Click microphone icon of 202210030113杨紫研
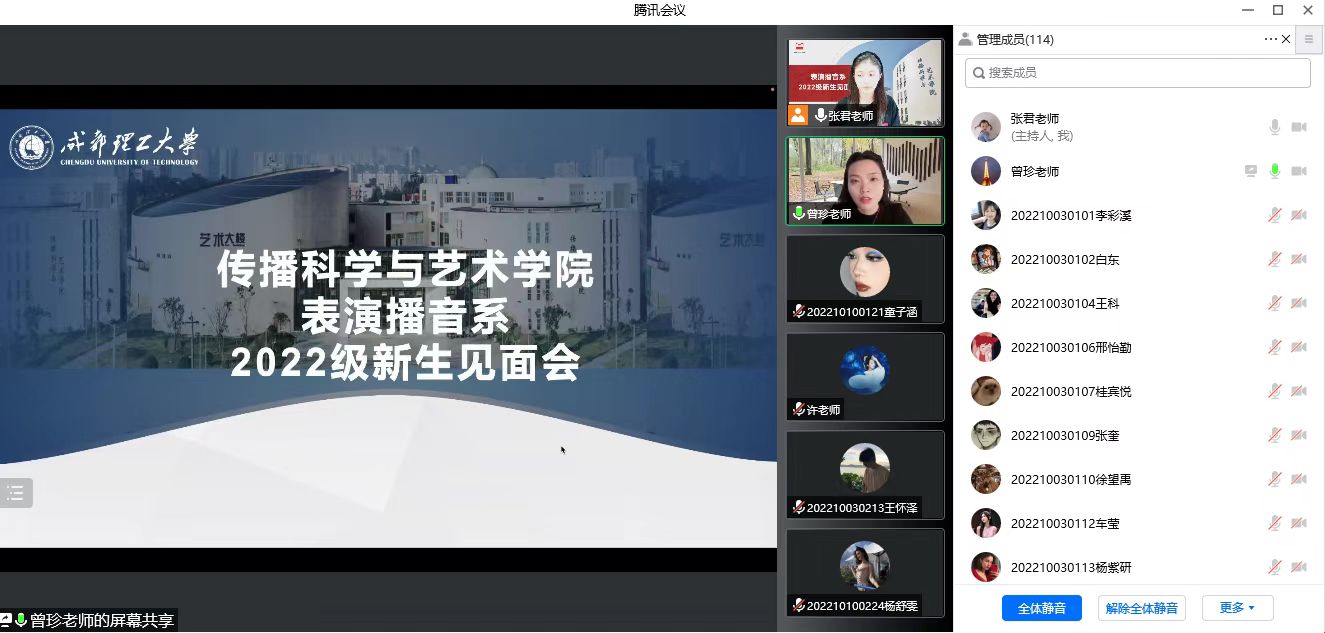This screenshot has width=1325, height=633. click(1275, 567)
